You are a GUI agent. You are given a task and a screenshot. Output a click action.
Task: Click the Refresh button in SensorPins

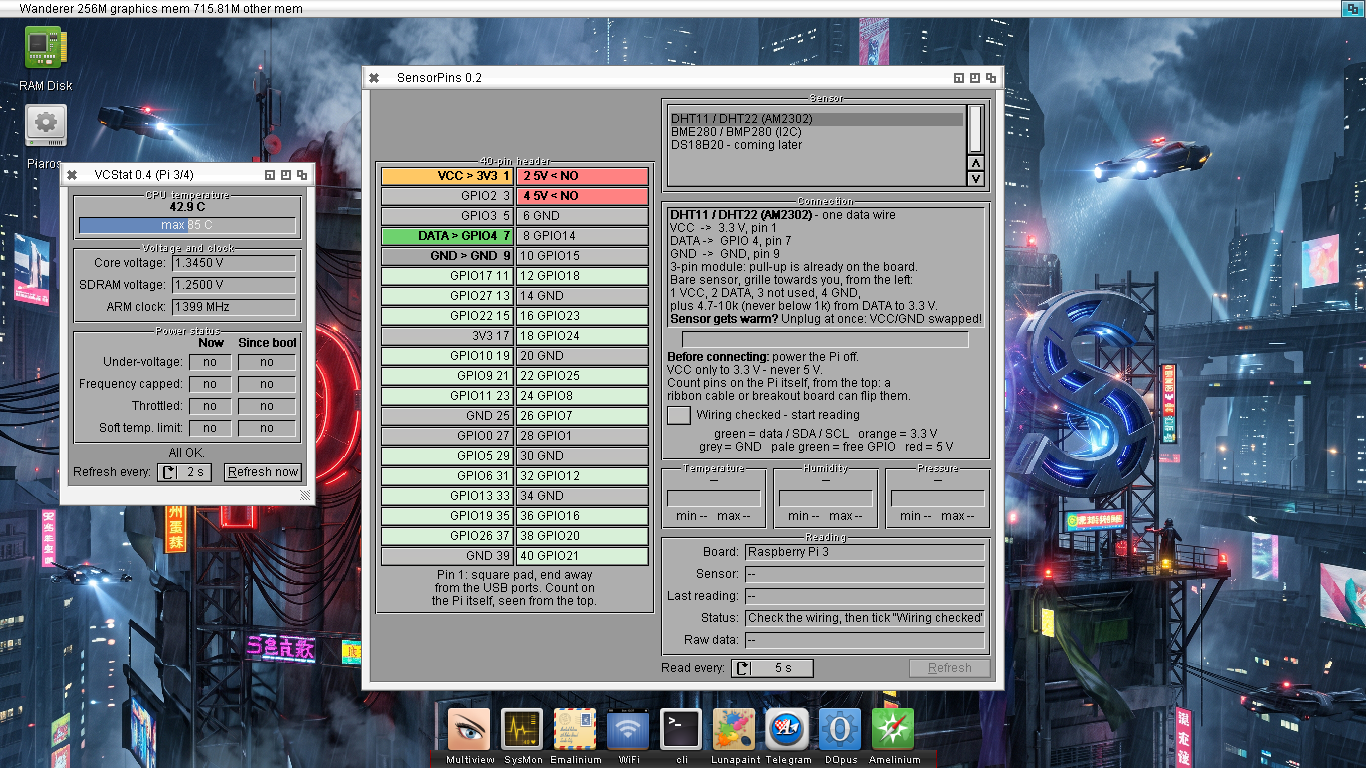pyautogui.click(x=949, y=668)
